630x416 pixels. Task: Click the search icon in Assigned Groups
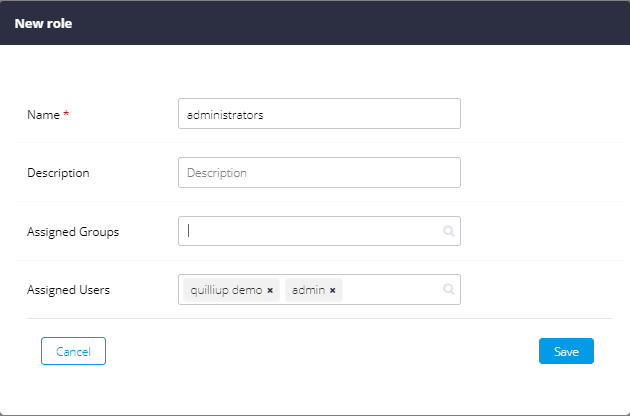[x=448, y=231]
